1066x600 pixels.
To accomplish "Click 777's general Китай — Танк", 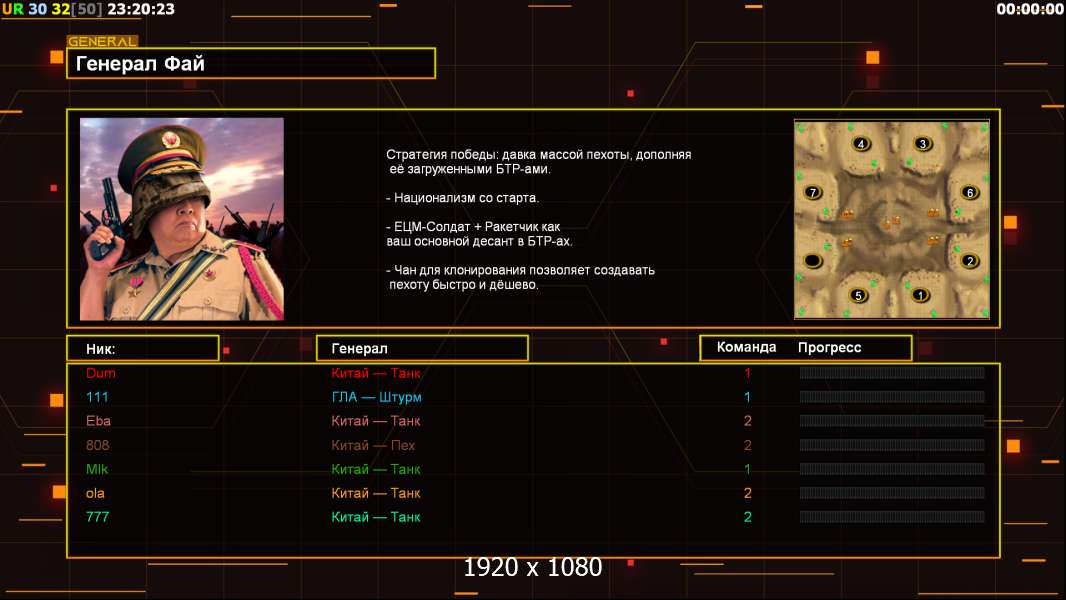I will click(375, 516).
